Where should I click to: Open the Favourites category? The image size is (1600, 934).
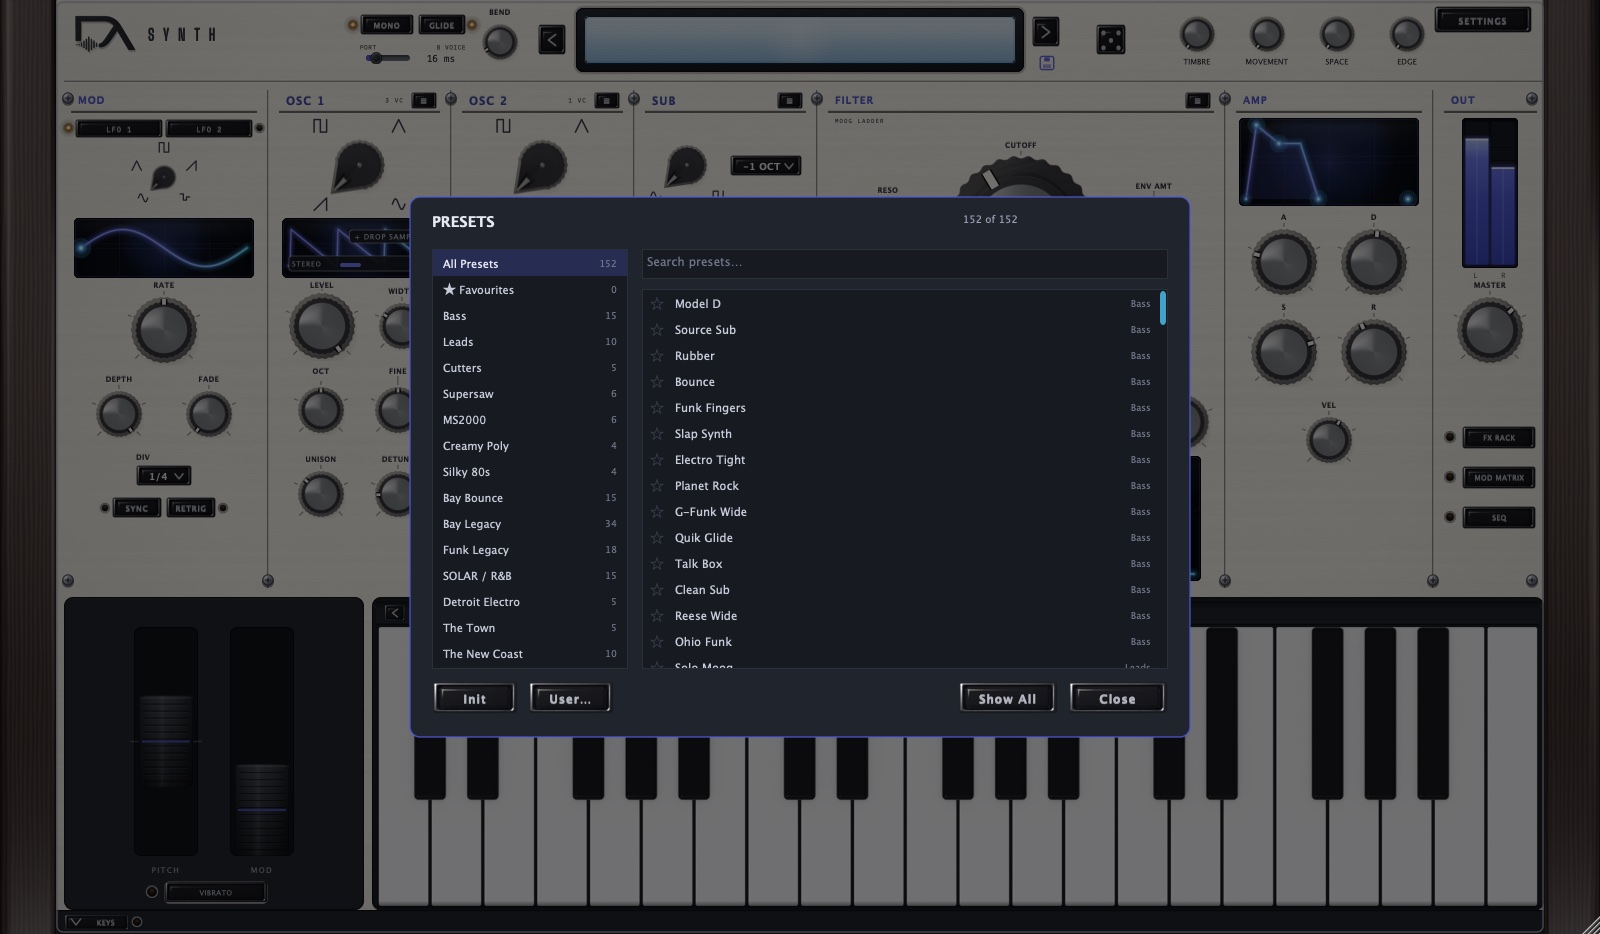click(x=529, y=289)
